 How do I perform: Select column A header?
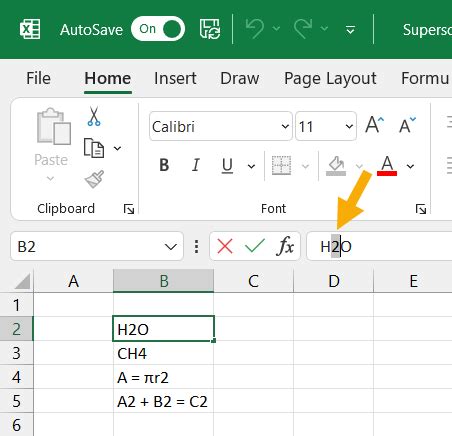[73, 281]
